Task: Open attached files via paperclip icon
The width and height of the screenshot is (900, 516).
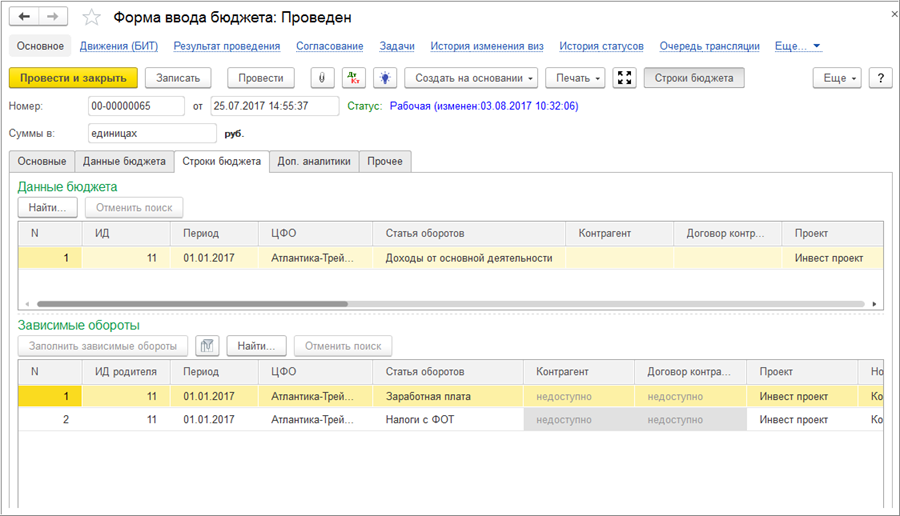Action: pyautogui.click(x=323, y=78)
